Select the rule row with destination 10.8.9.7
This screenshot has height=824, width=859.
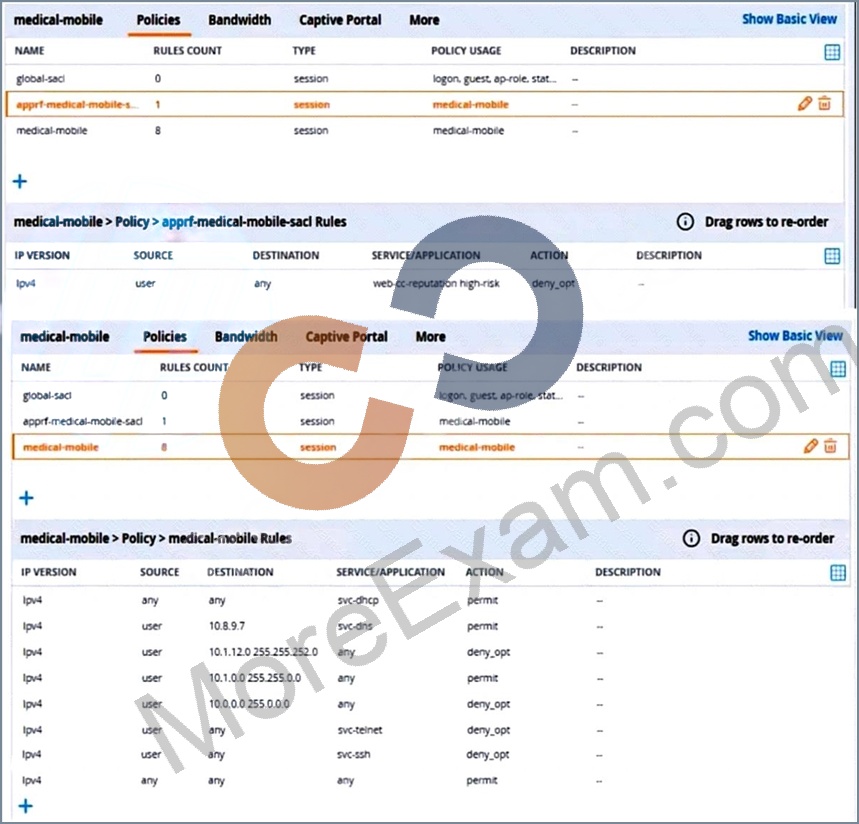[430, 626]
